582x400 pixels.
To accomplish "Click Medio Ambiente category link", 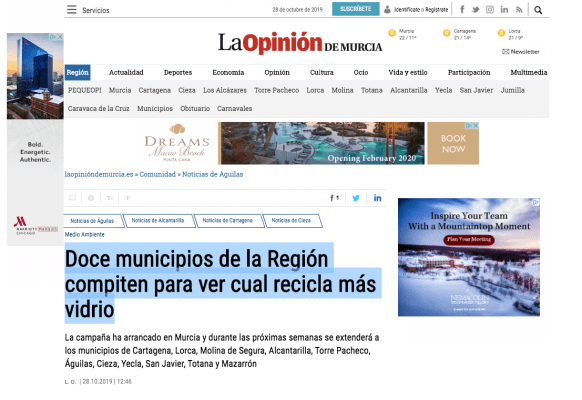I will 85,235.
